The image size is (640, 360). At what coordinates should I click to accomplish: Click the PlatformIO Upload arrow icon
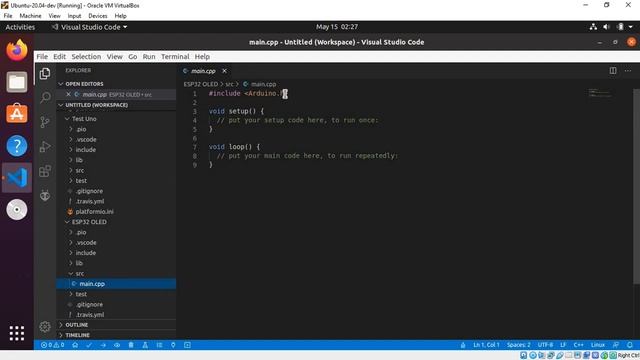click(103, 345)
